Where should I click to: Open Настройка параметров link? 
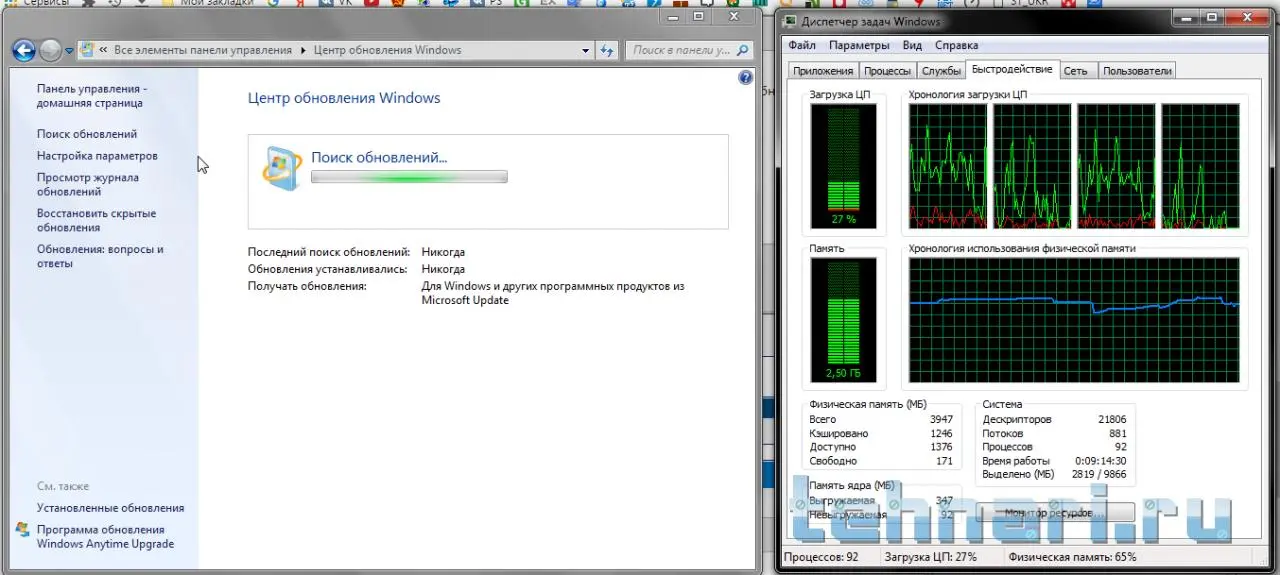97,156
